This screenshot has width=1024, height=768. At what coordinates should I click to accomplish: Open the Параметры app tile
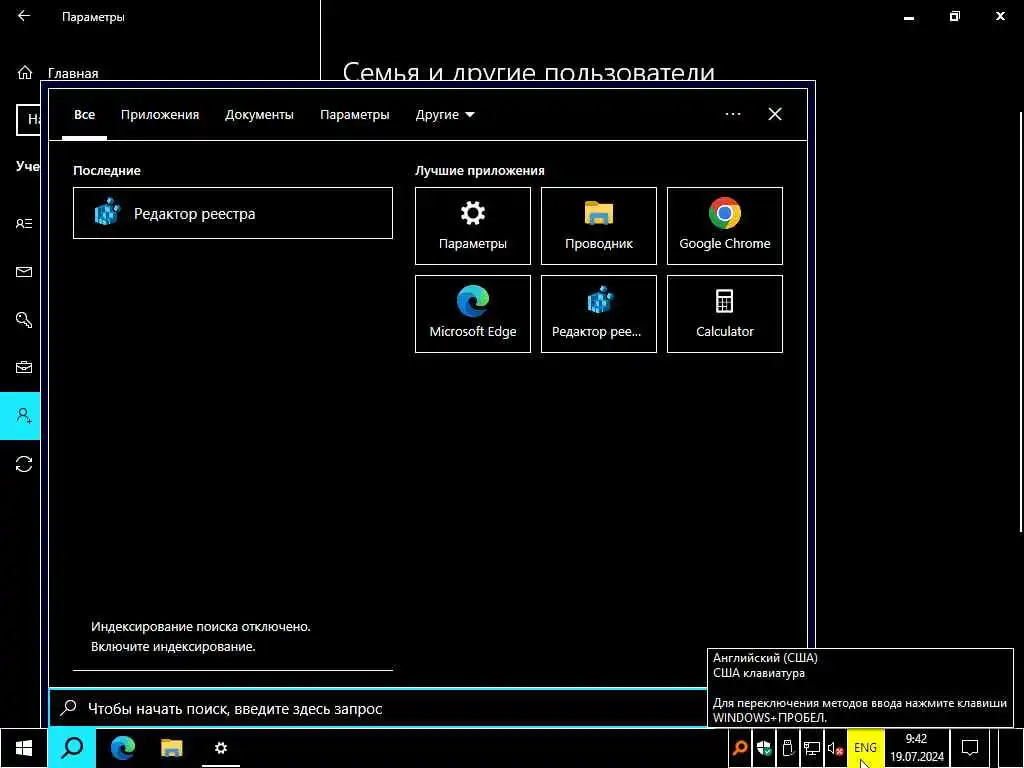tap(473, 226)
